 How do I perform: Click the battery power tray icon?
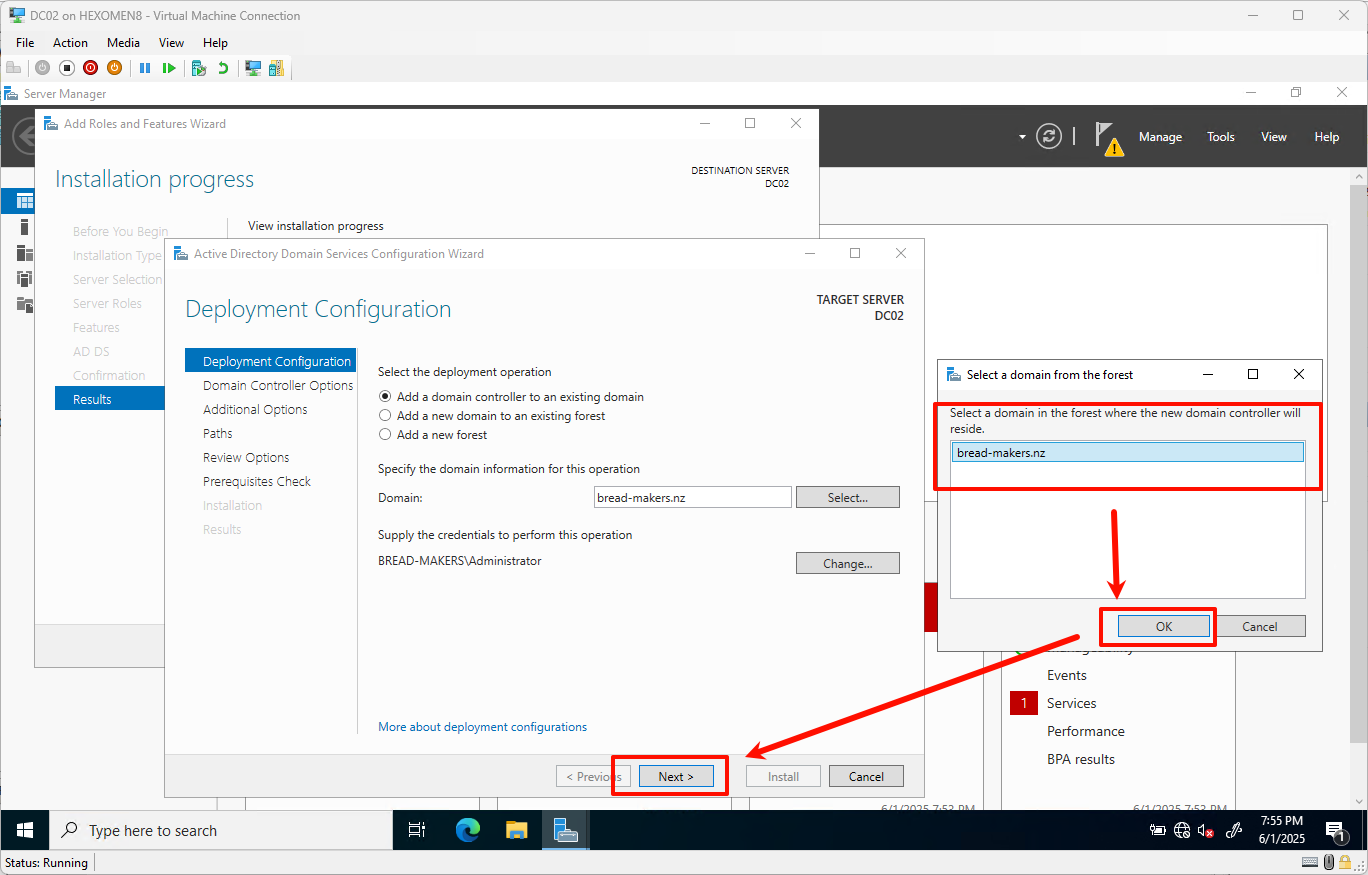1158,830
